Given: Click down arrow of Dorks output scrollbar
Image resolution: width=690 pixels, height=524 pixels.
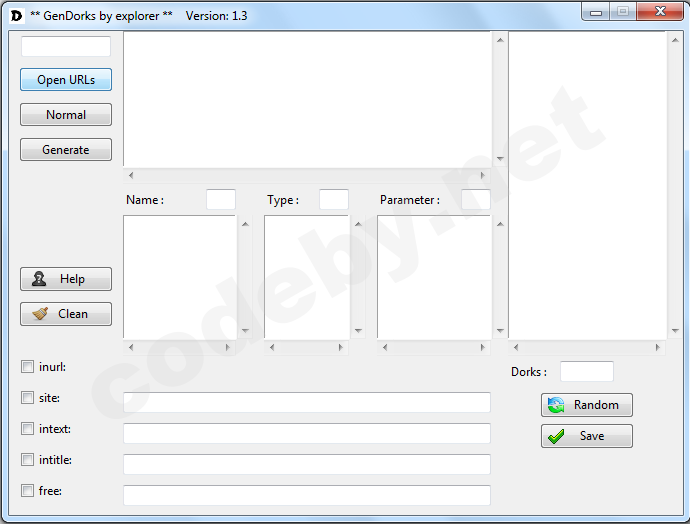Looking at the screenshot, I should click(675, 330).
